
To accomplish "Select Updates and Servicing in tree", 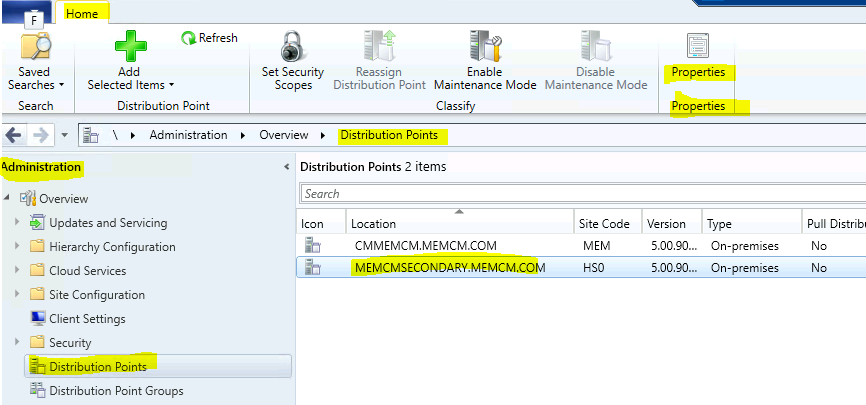I will click(108, 223).
